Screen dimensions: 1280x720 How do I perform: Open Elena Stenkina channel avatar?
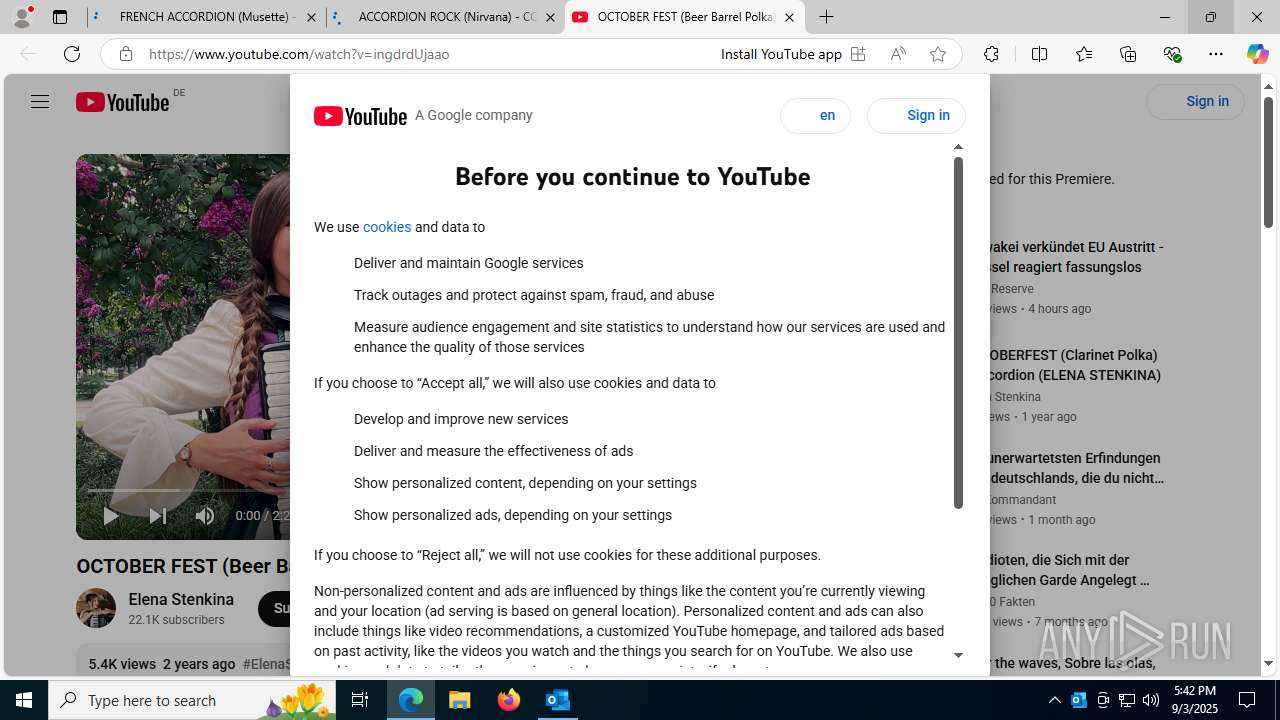point(96,608)
